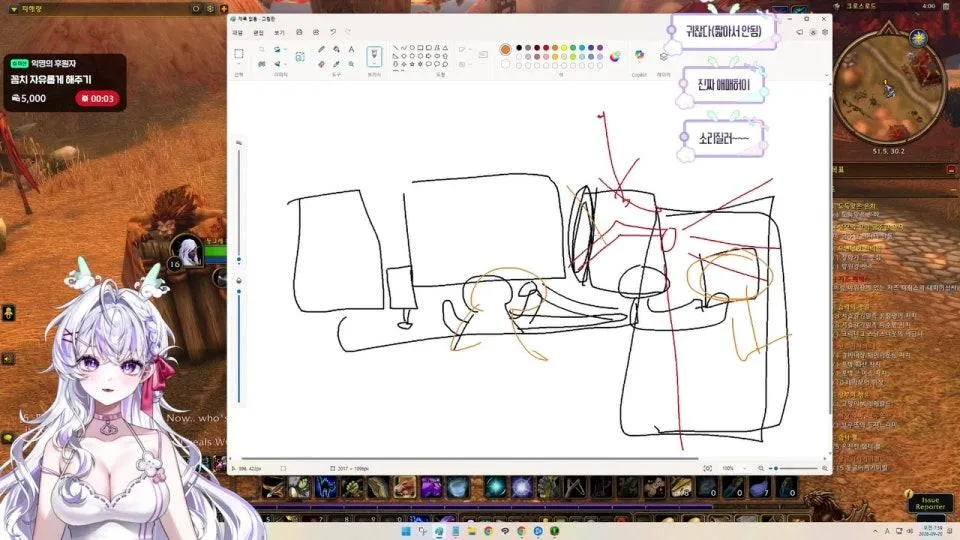Click the purple crystal ability in action bar
Screen dimensions: 960x540
tap(430, 487)
